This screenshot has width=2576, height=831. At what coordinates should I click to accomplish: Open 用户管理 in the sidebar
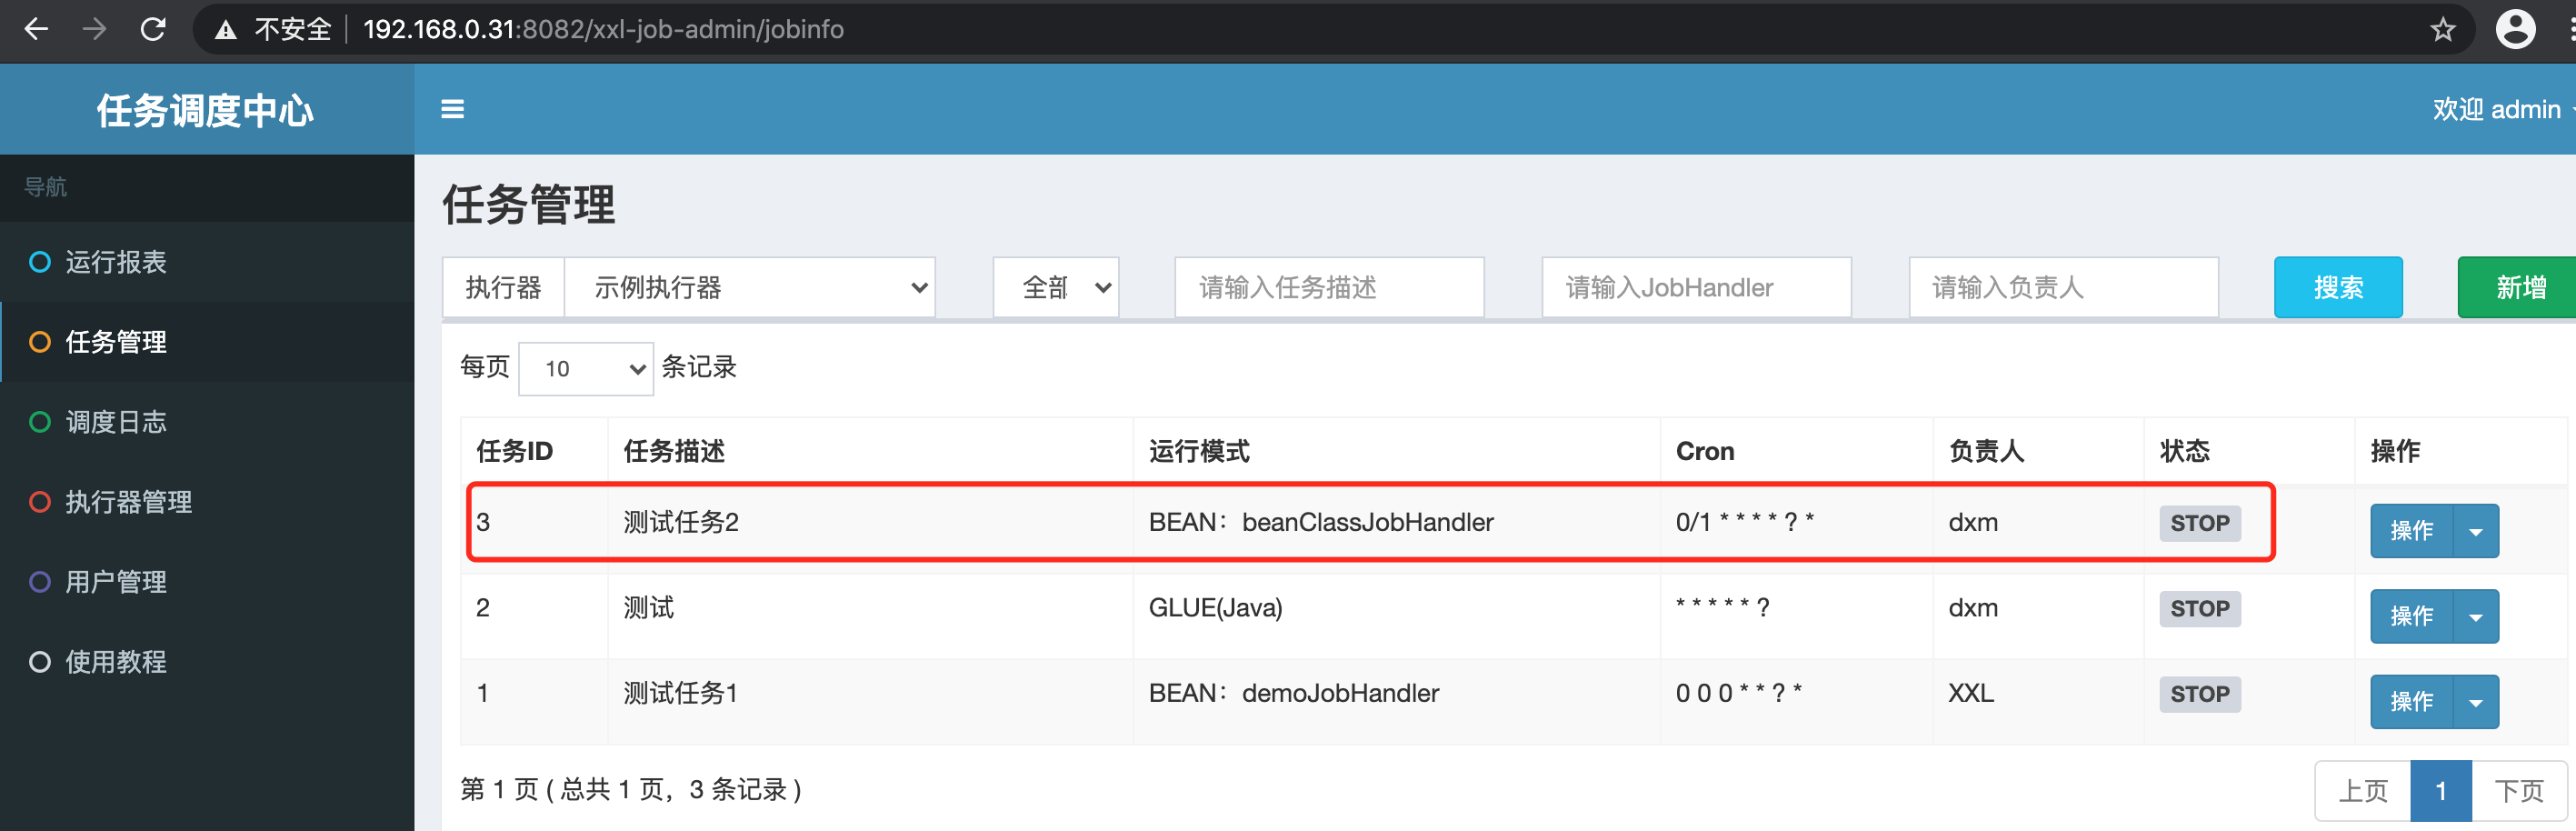pos(207,582)
